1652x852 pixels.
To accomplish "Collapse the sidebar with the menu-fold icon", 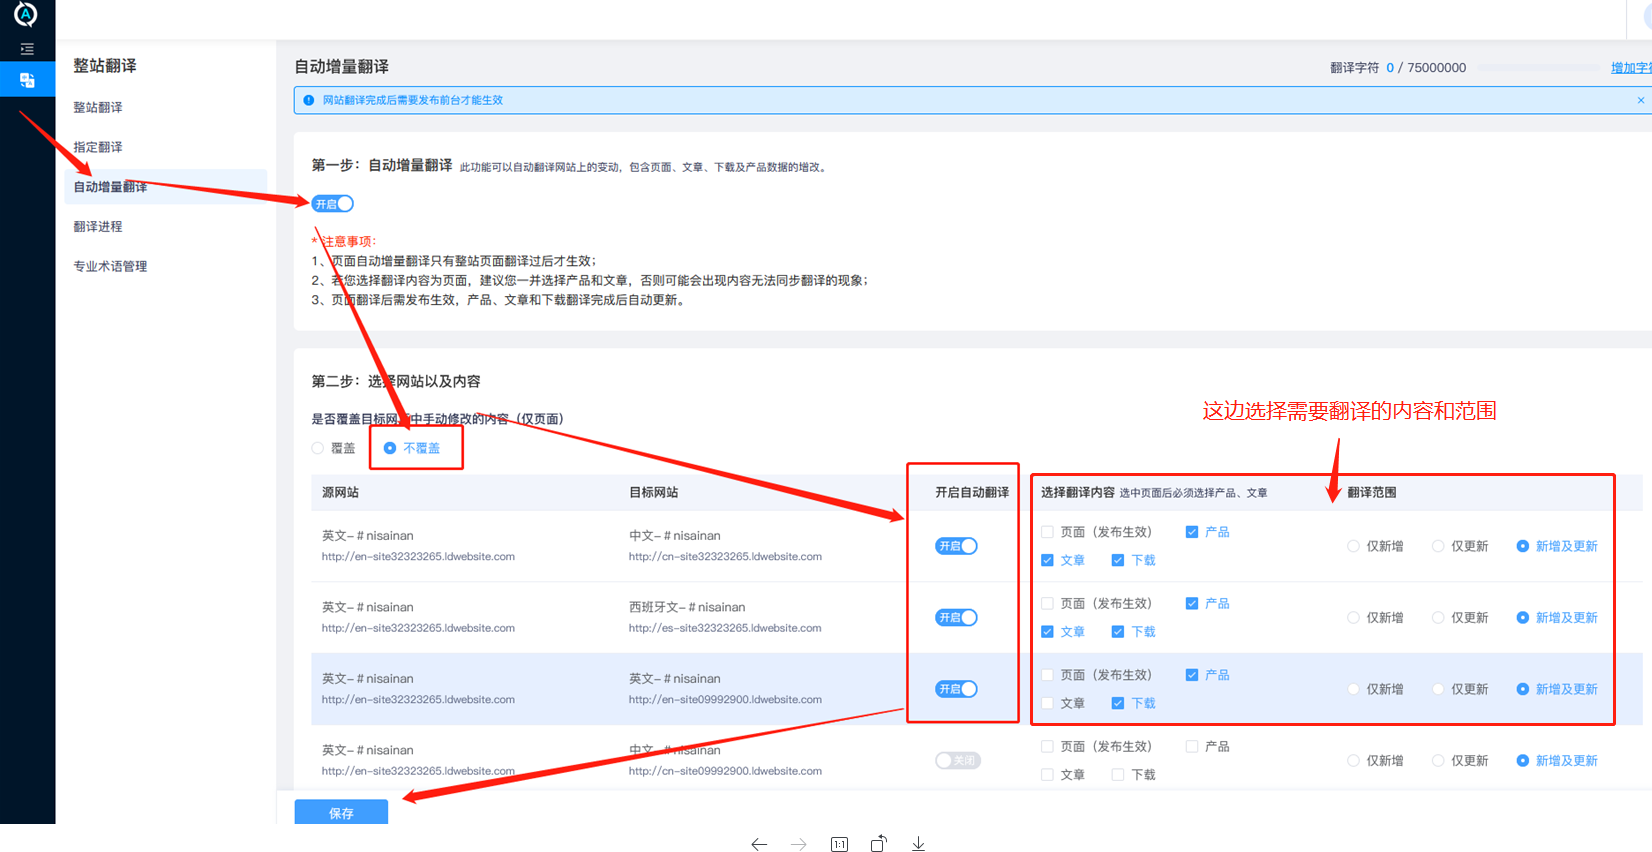I will click(x=27, y=49).
